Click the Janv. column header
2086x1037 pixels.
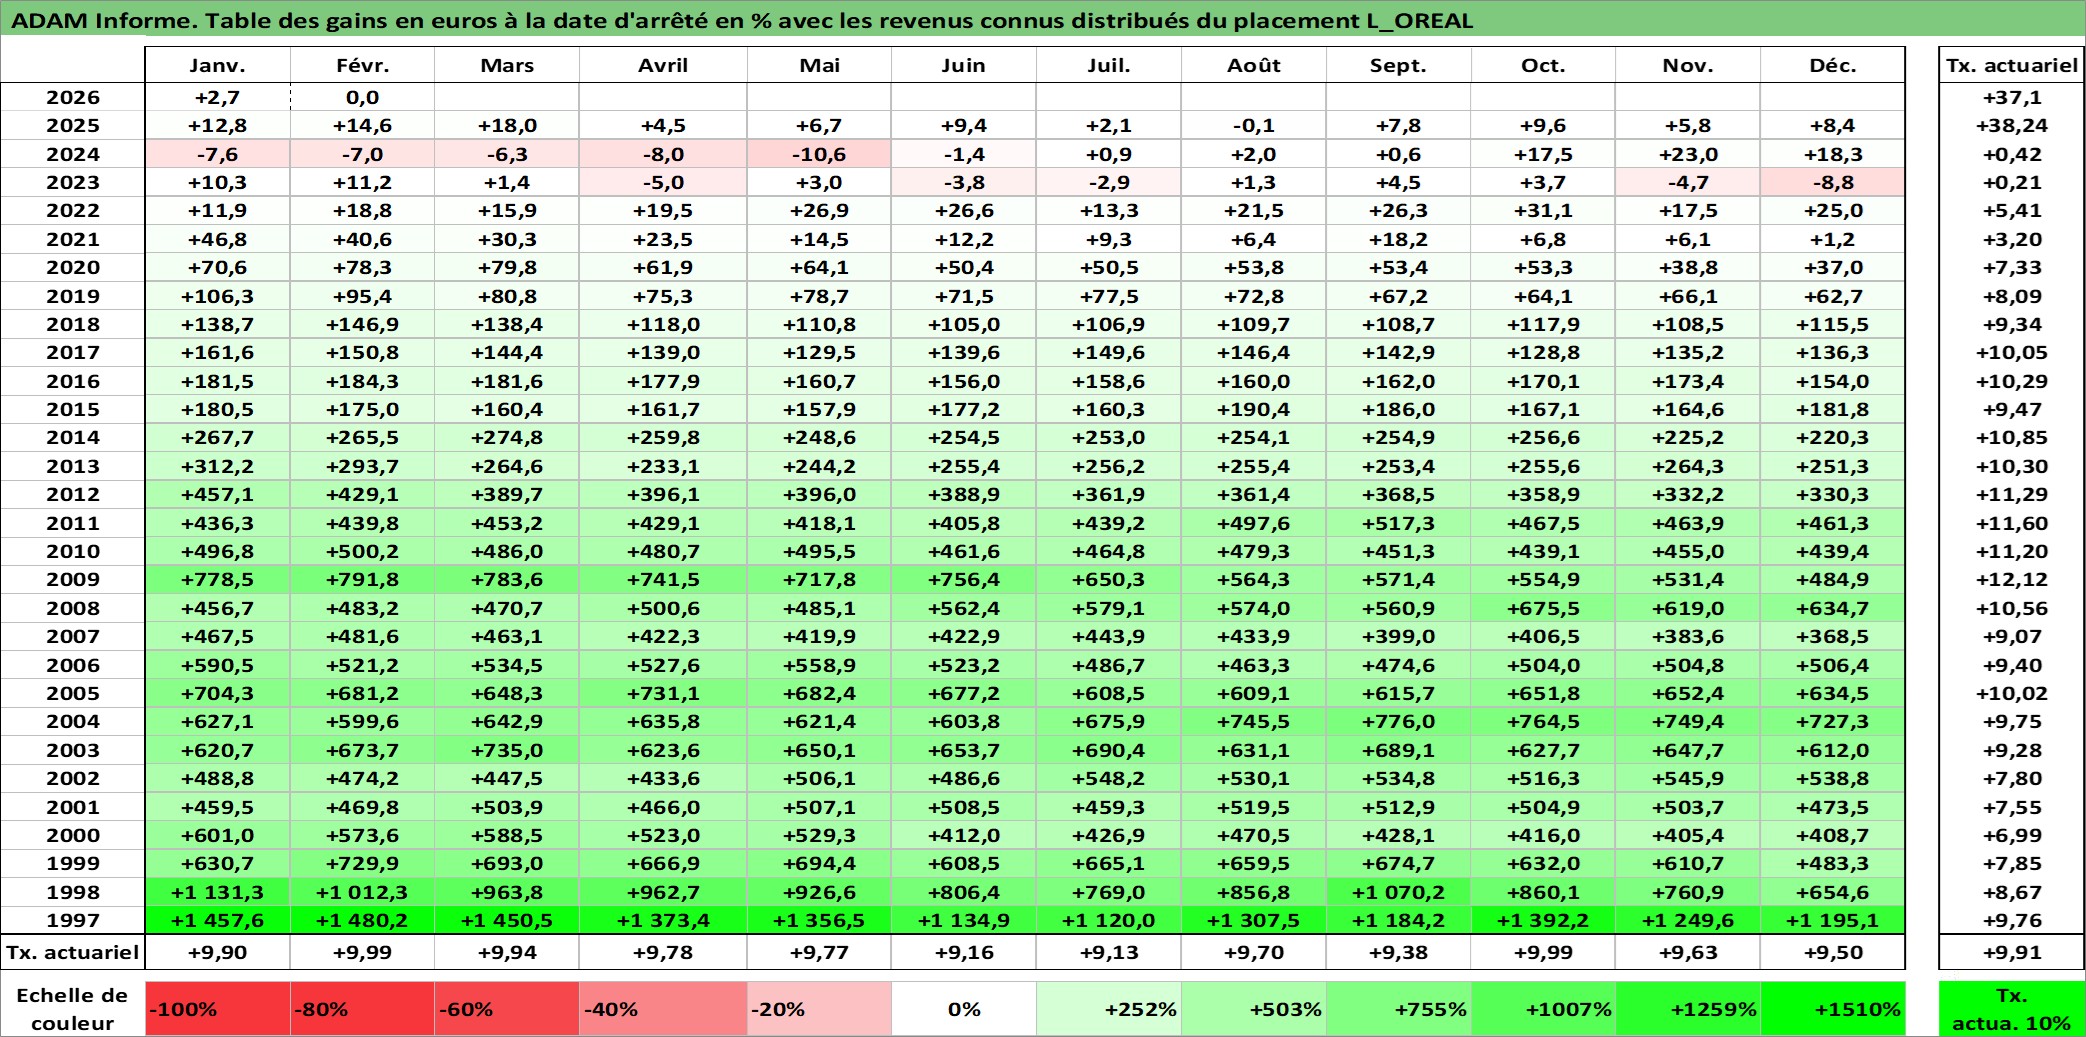pos(217,65)
